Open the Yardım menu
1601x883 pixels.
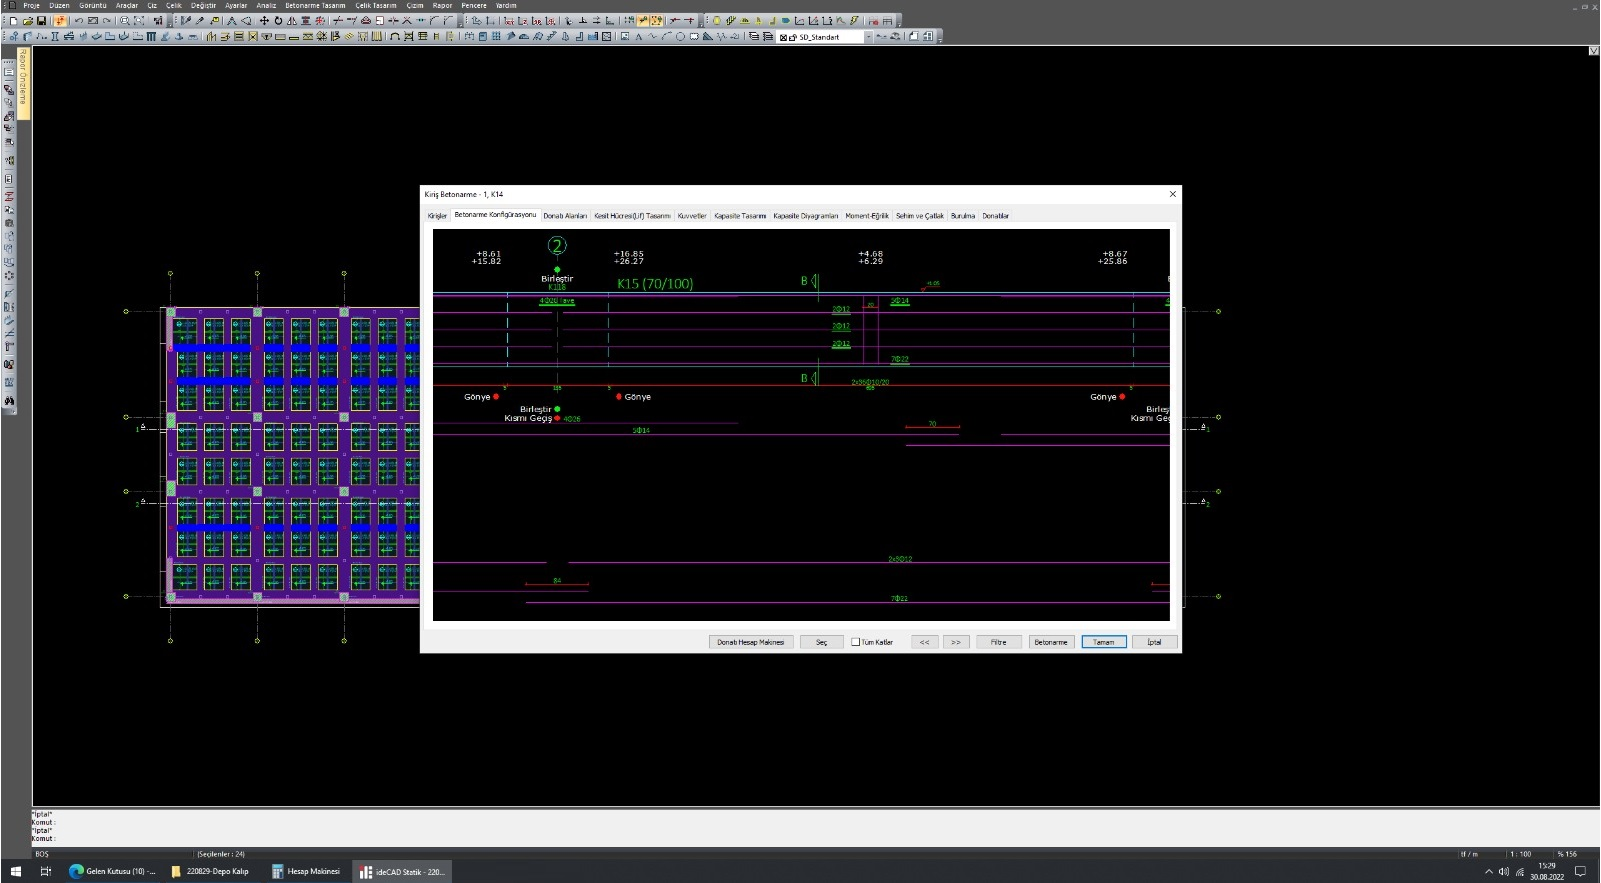(506, 5)
